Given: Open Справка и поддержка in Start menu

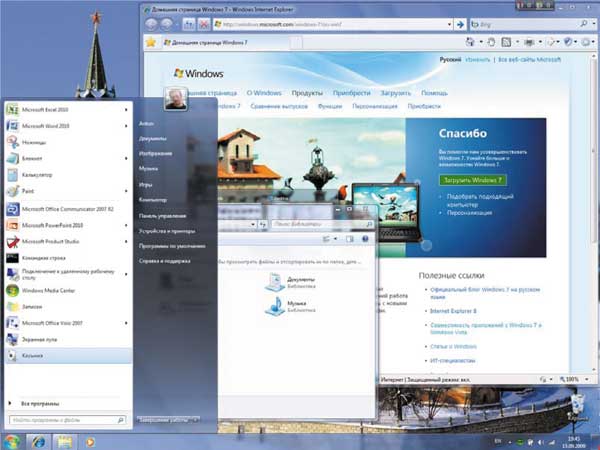Looking at the screenshot, I should [x=165, y=261].
